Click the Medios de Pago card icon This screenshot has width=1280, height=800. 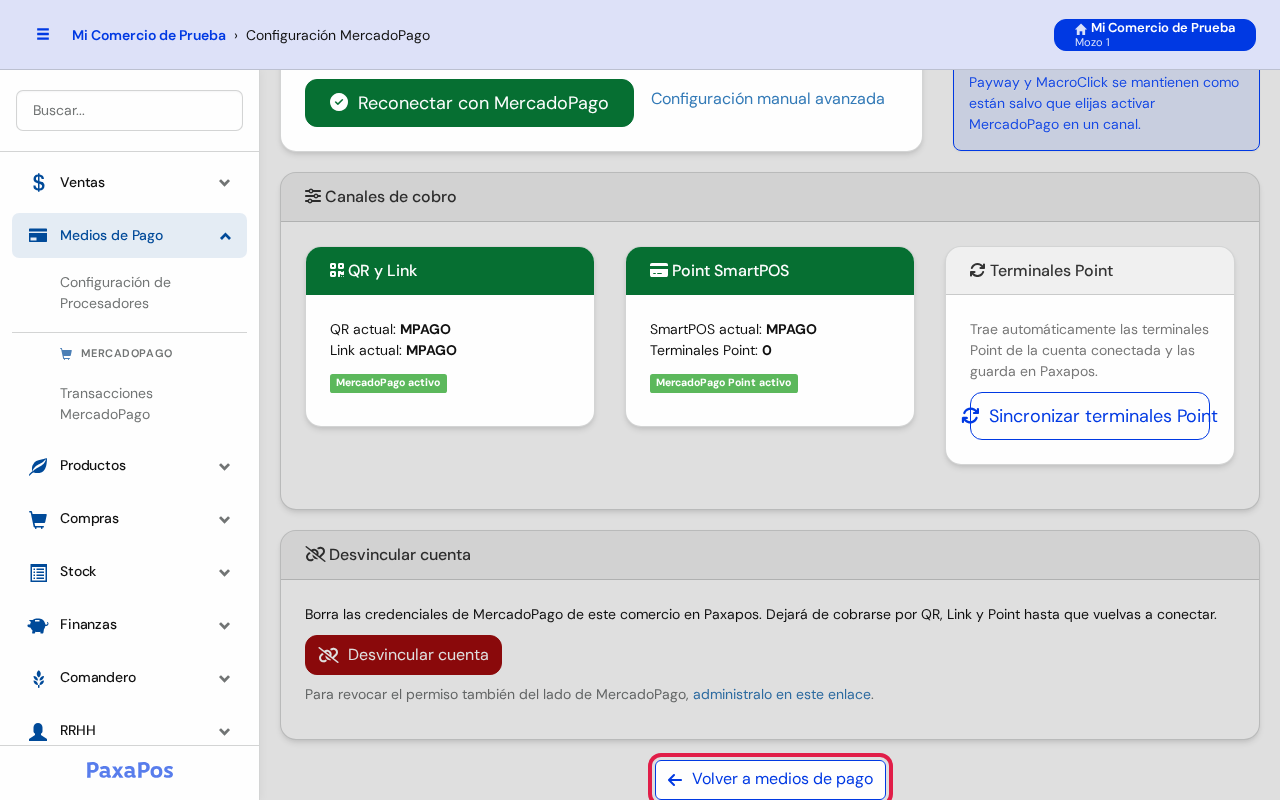click(x=38, y=236)
